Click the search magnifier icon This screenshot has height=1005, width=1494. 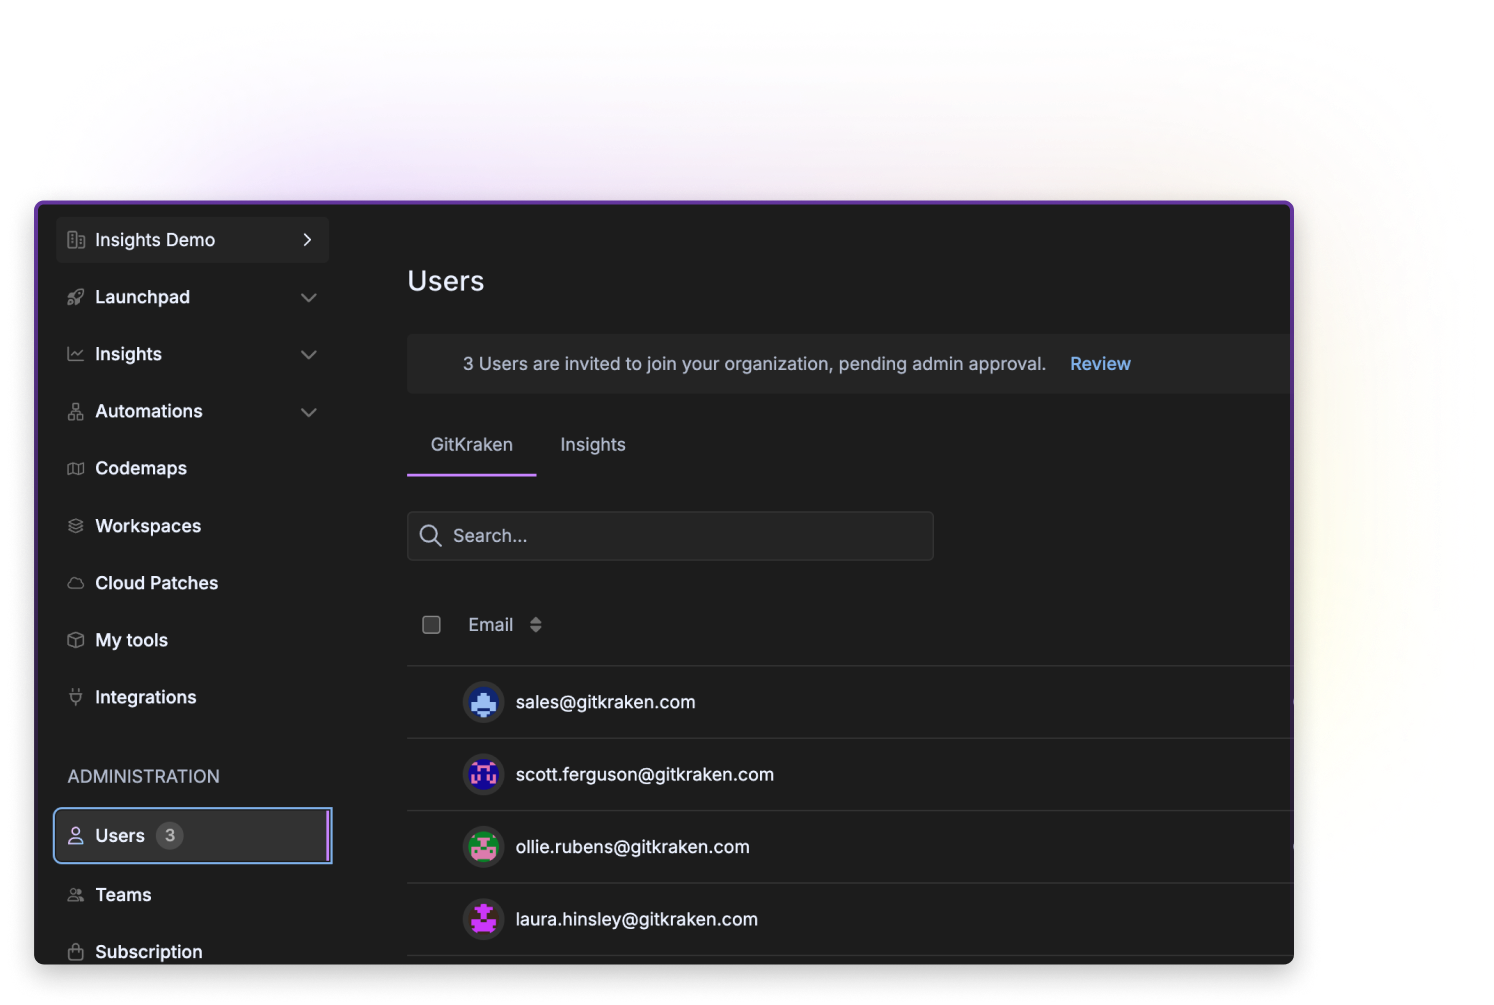click(430, 535)
